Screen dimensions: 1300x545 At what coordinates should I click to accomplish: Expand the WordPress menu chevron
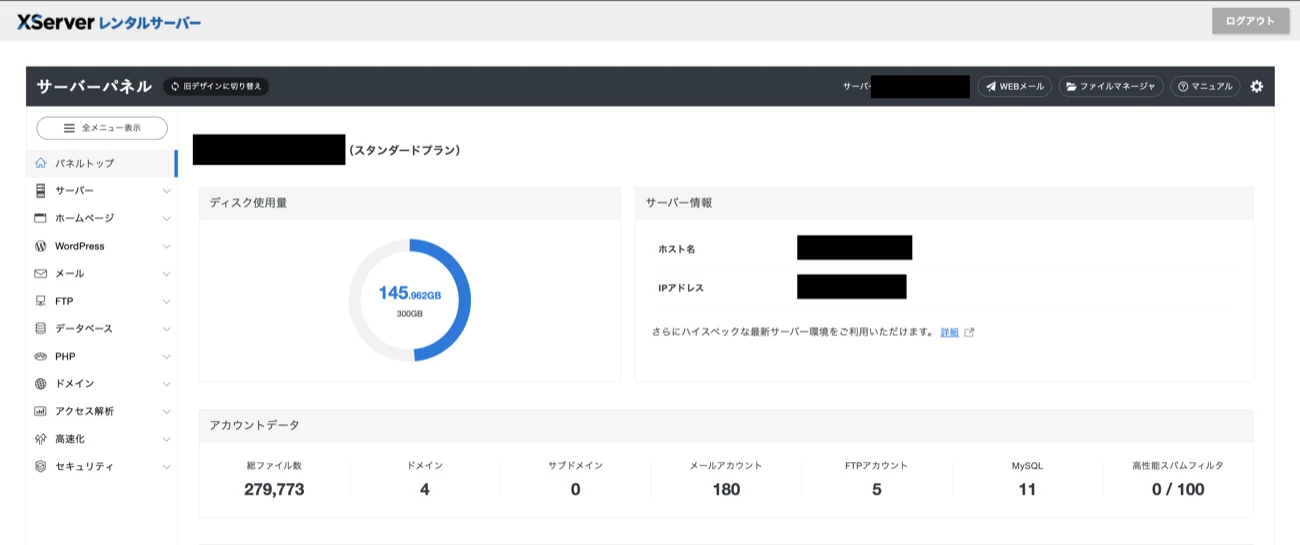click(x=166, y=246)
